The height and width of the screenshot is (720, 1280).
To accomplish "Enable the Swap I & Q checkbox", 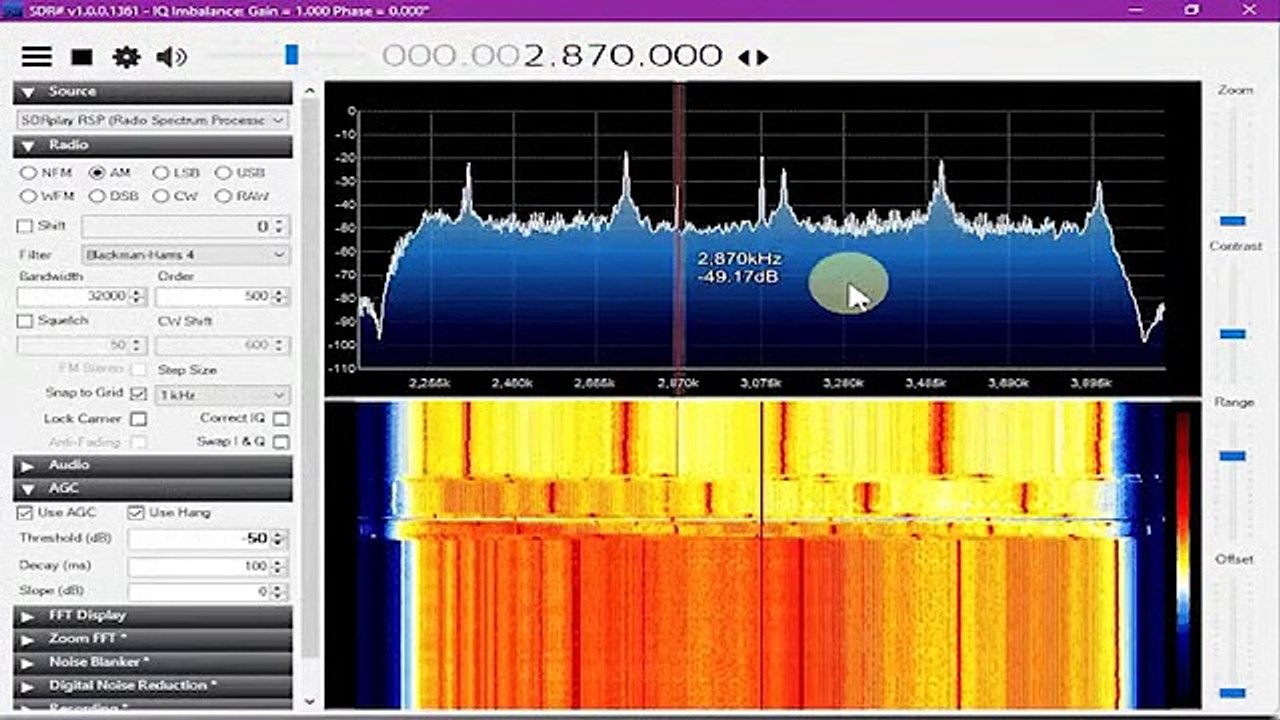I will click(x=281, y=442).
